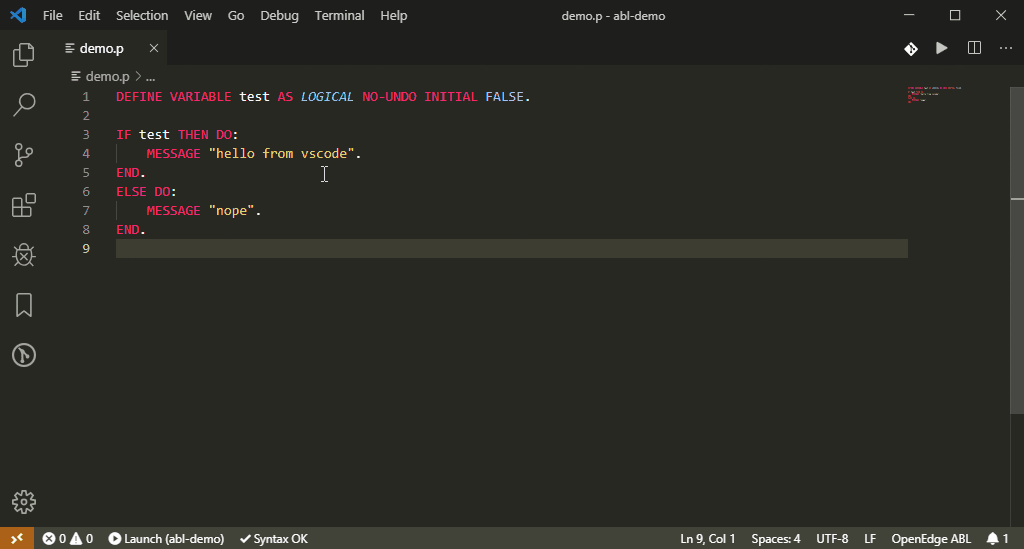Image resolution: width=1024 pixels, height=549 pixels.
Task: Open the Source Control view
Action: pos(24,155)
